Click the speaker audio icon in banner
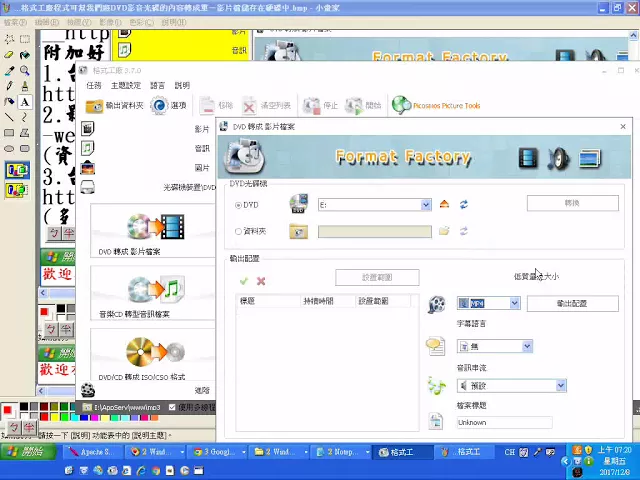 [x=559, y=158]
